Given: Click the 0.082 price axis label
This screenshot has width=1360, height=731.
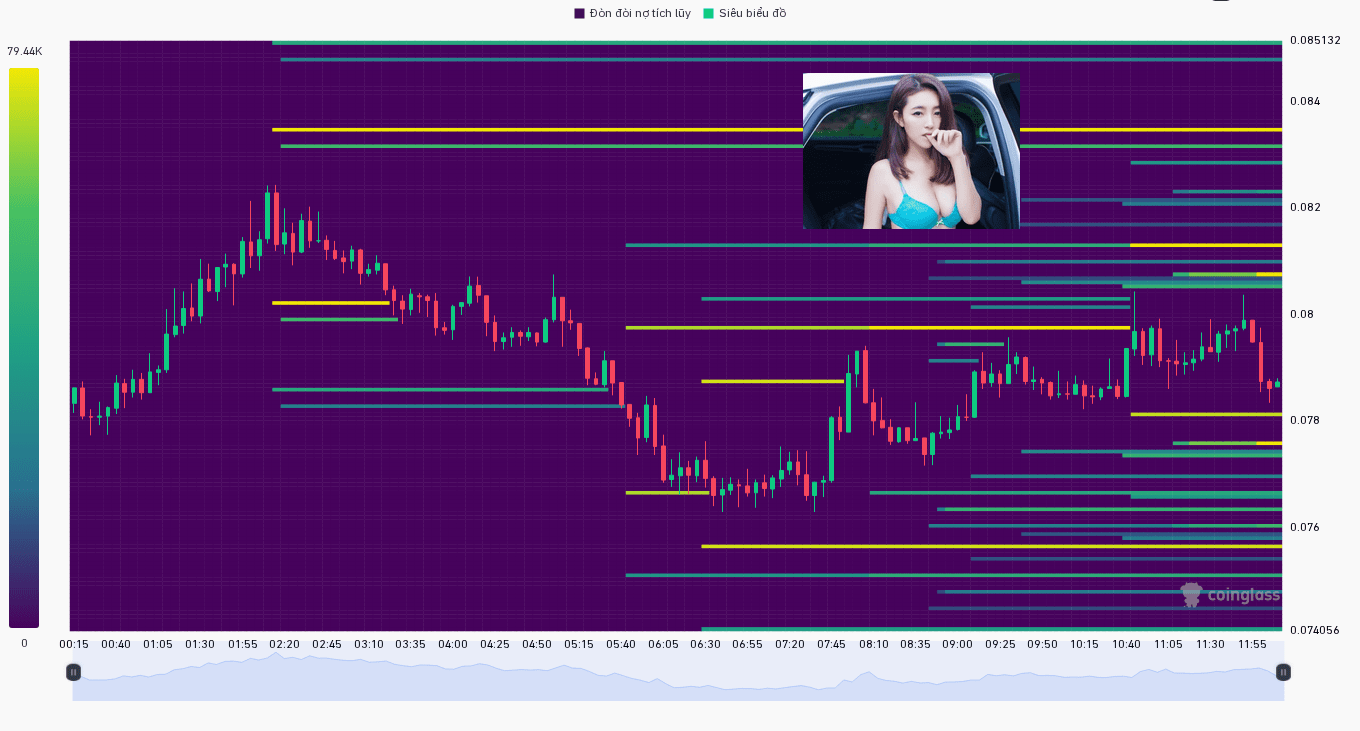Looking at the screenshot, I should pyautogui.click(x=1305, y=207).
